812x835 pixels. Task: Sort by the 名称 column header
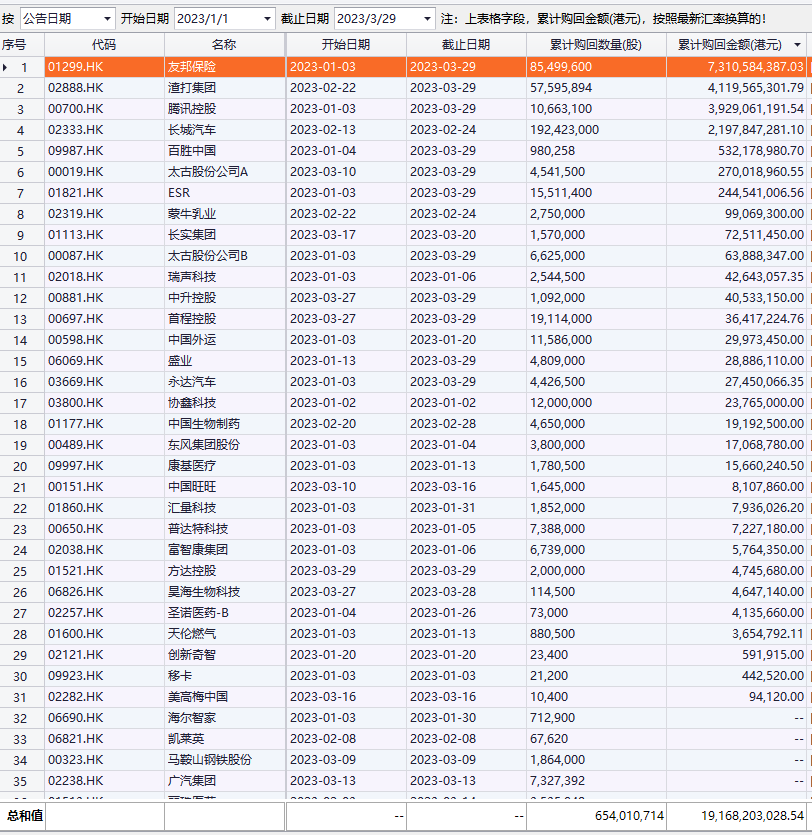224,45
